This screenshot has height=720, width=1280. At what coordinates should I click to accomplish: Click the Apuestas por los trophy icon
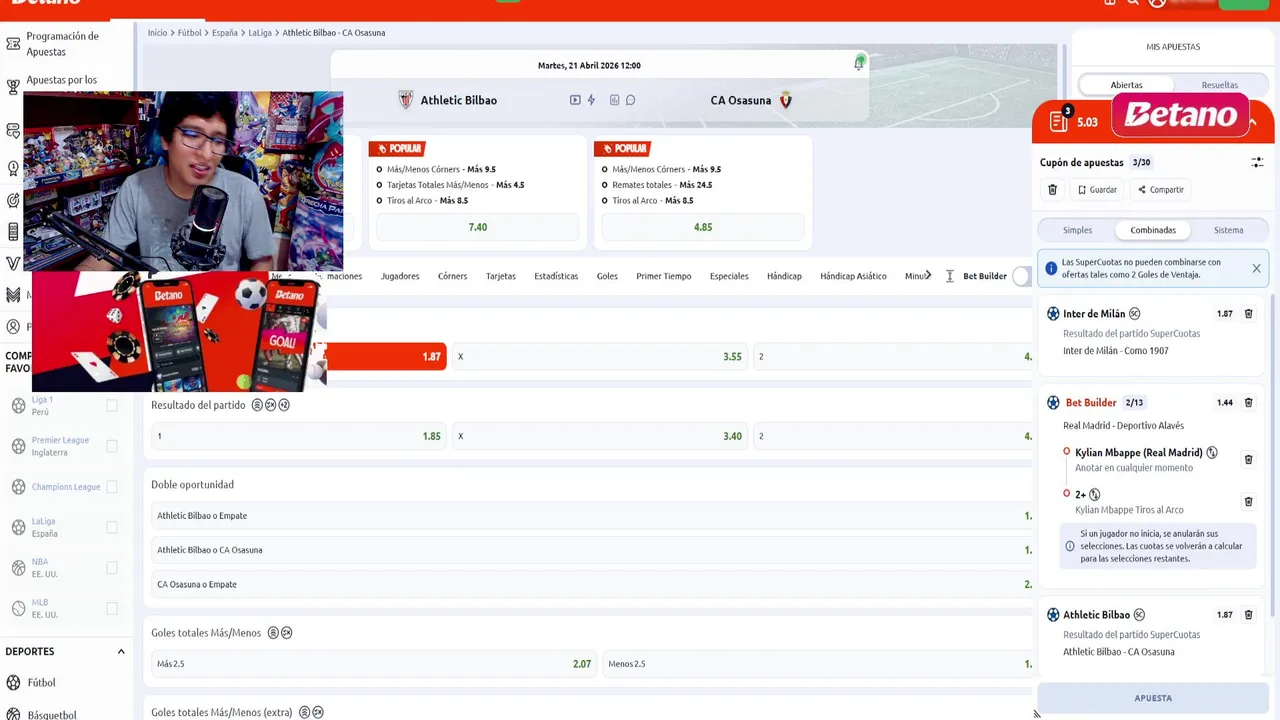pos(13,87)
